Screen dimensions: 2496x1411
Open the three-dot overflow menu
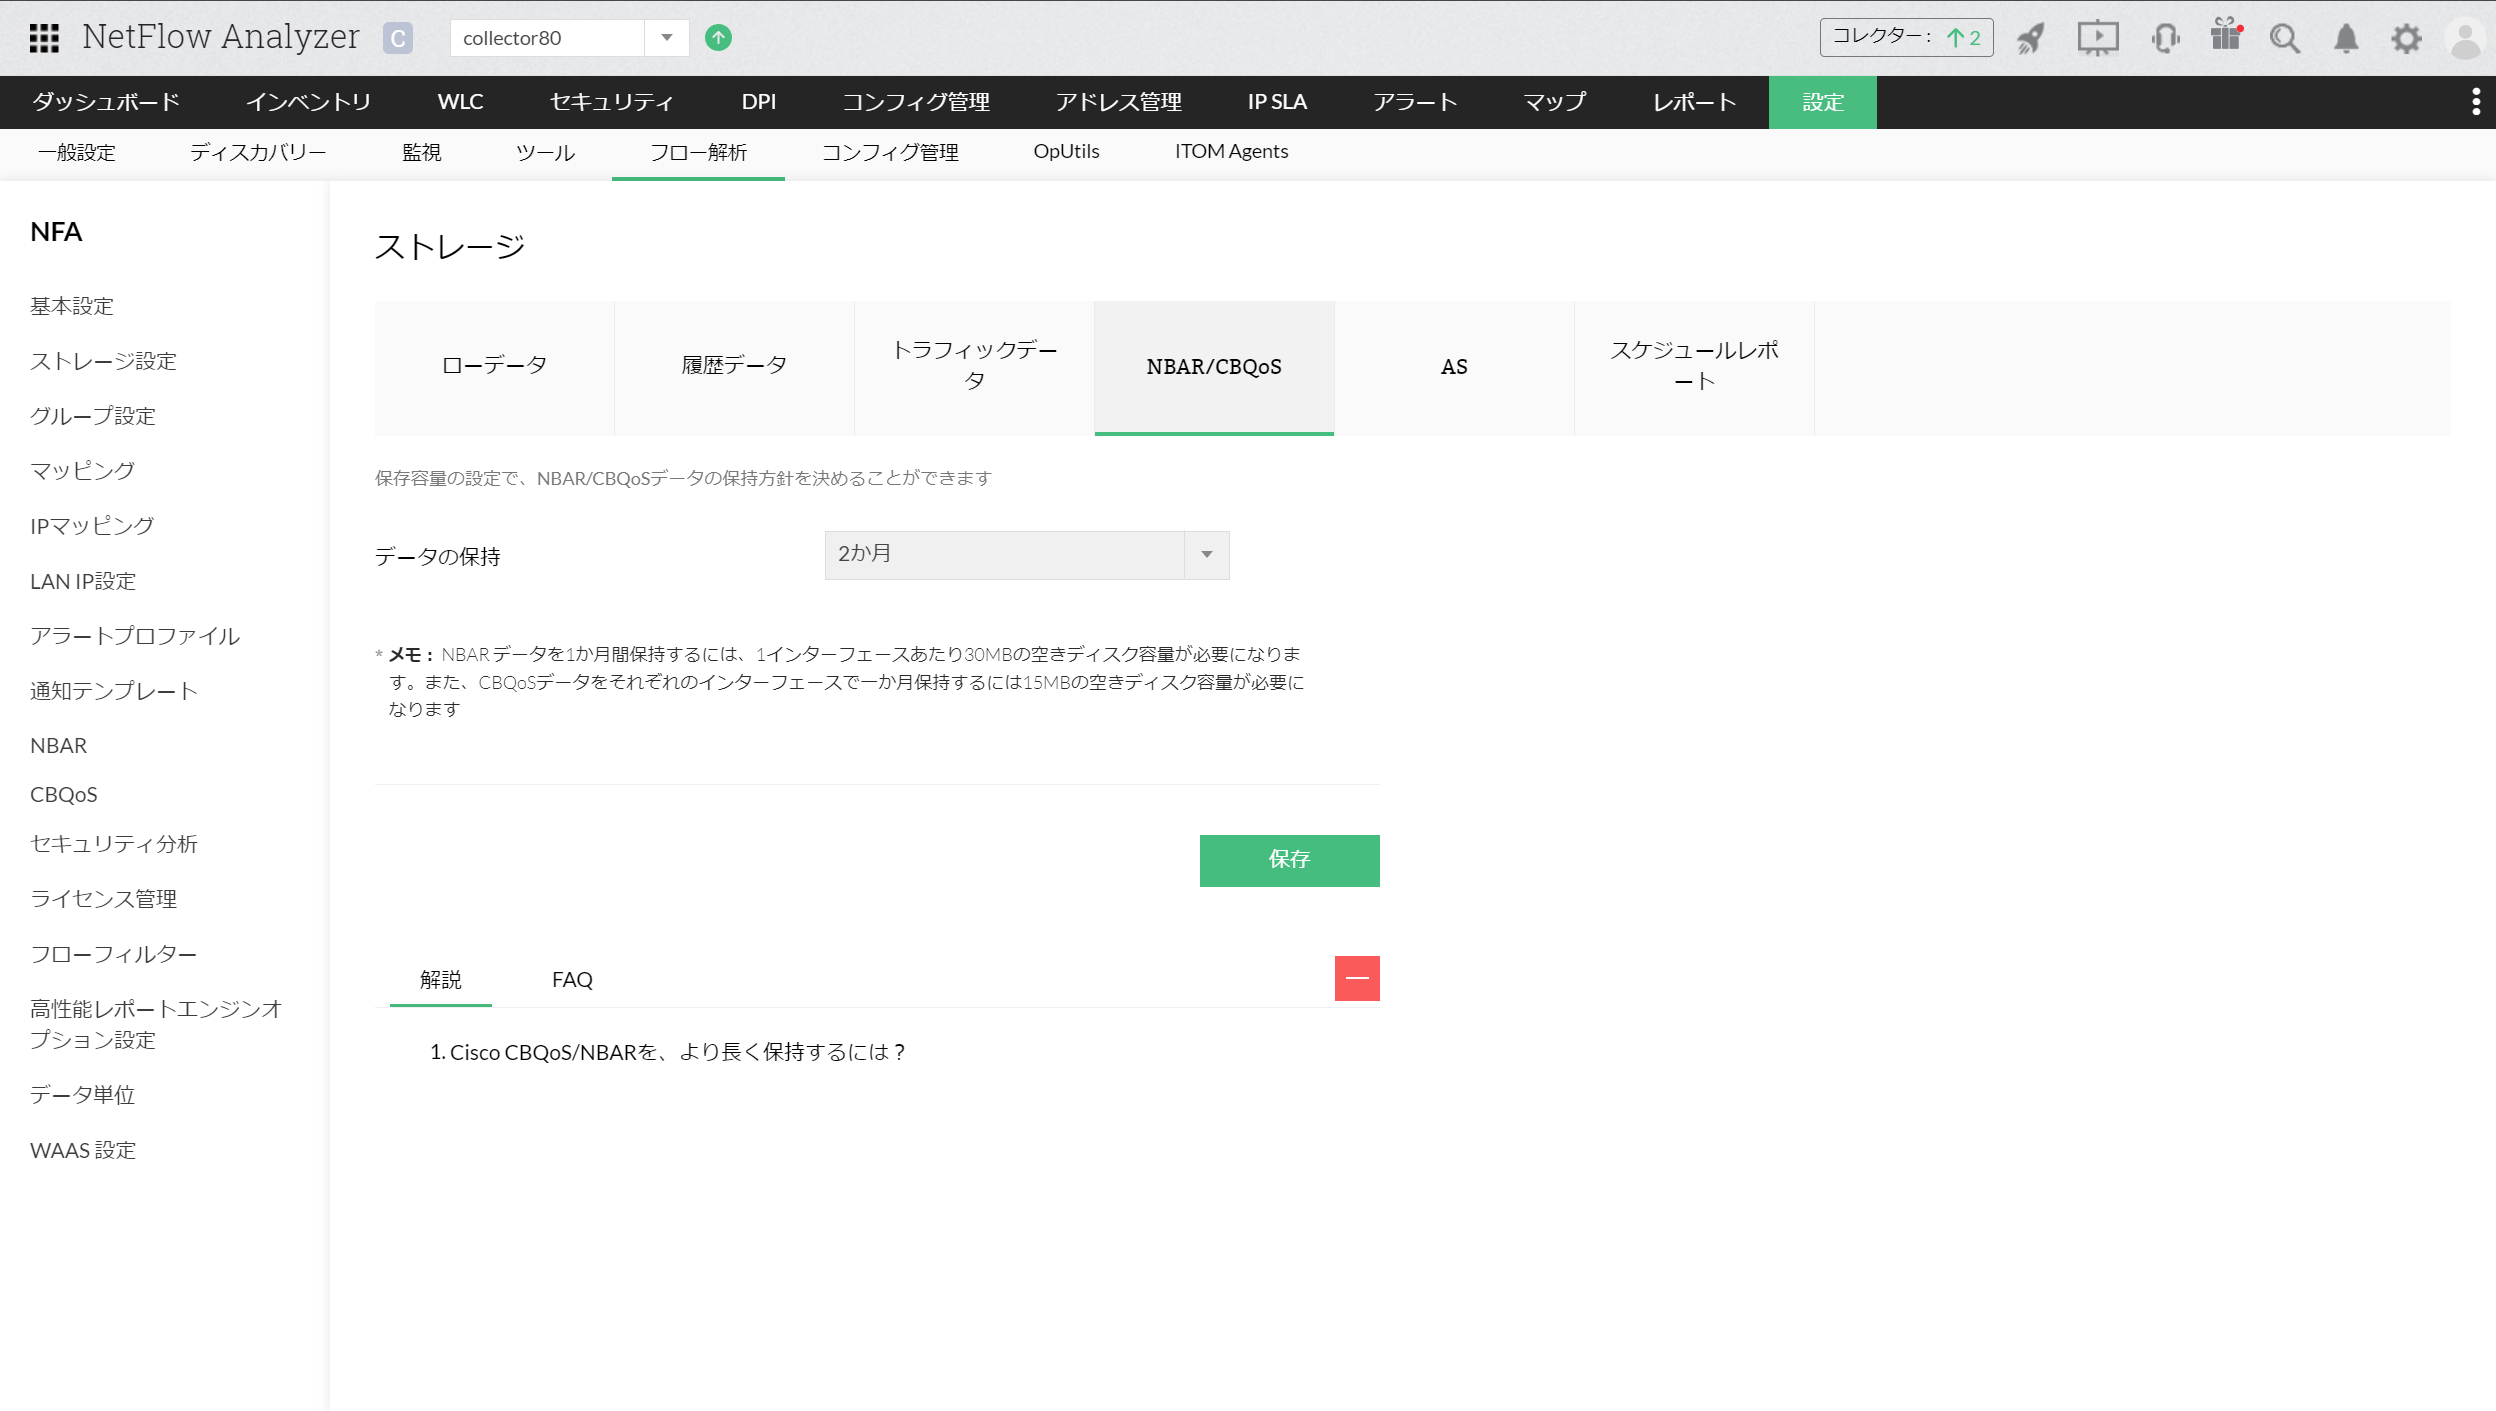tap(2475, 101)
